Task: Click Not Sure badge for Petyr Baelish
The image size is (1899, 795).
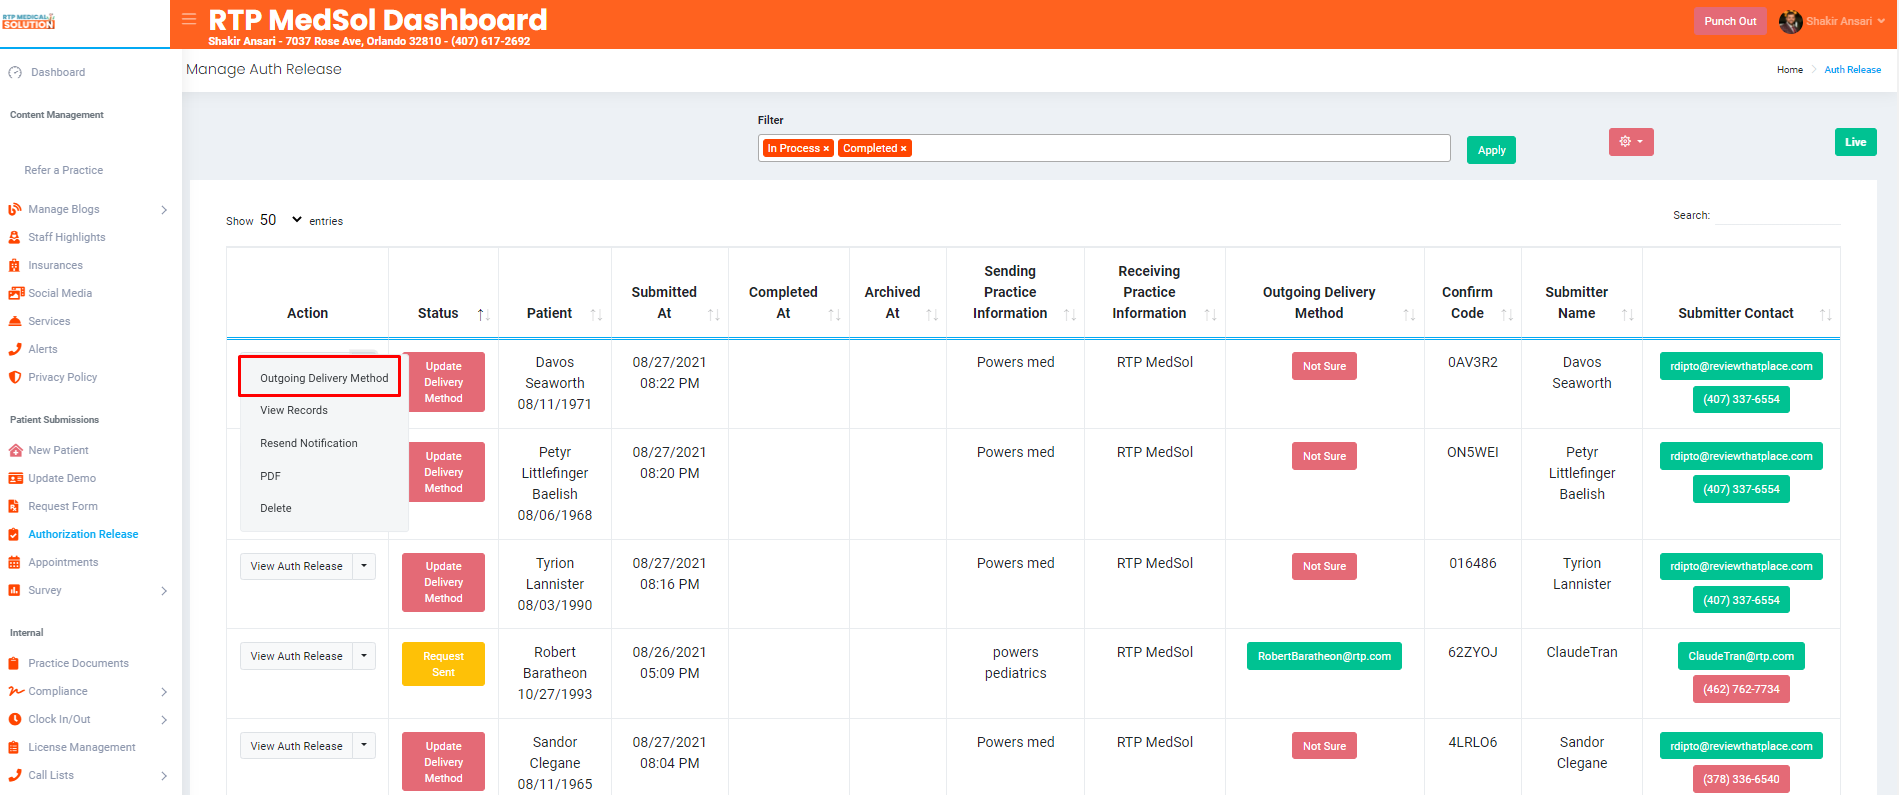Action: (x=1324, y=456)
